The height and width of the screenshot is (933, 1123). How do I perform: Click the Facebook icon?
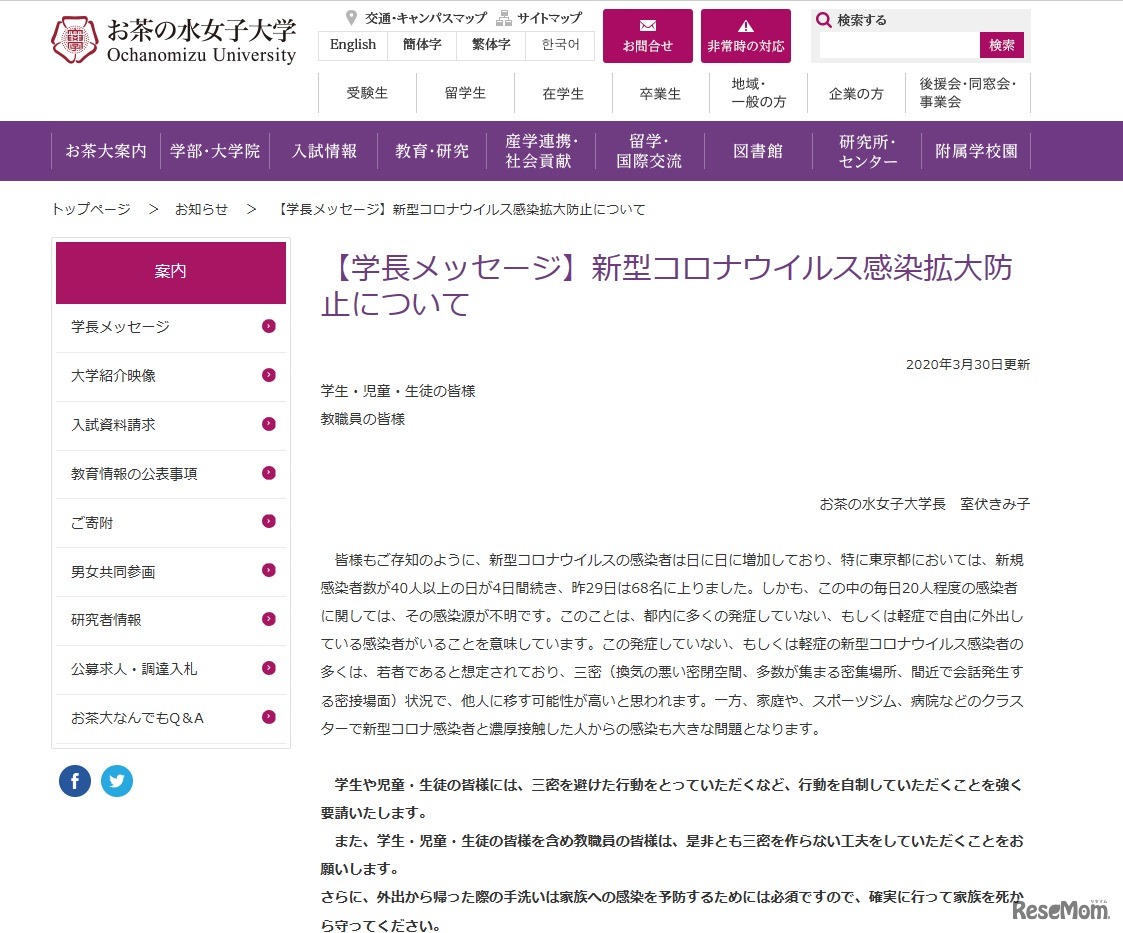(74, 781)
